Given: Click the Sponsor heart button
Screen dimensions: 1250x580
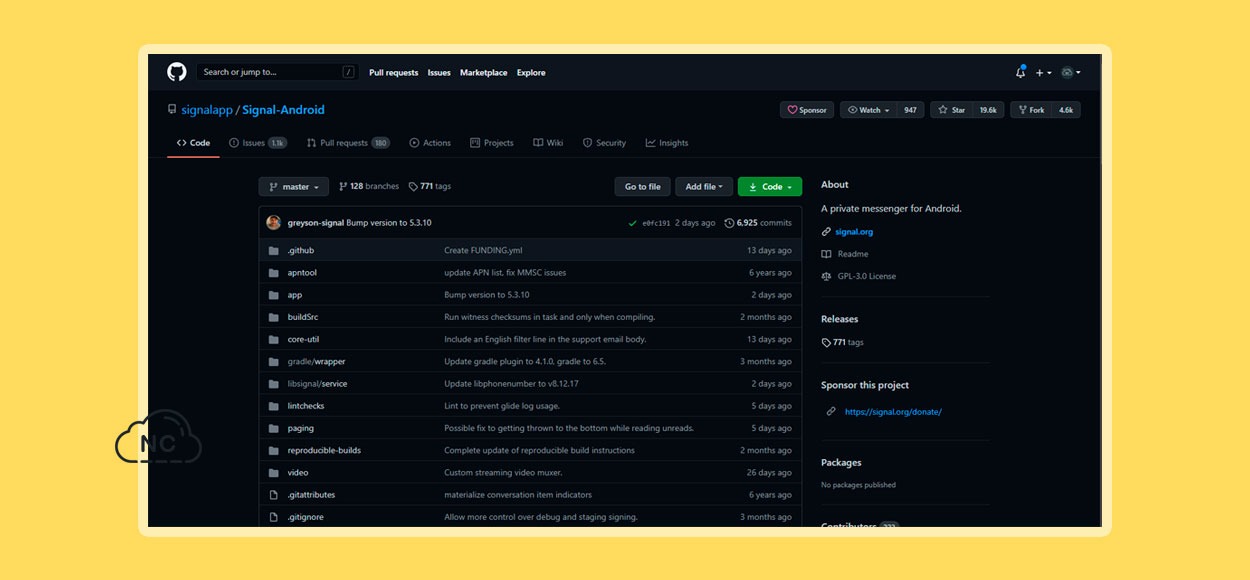Looking at the screenshot, I should [807, 110].
